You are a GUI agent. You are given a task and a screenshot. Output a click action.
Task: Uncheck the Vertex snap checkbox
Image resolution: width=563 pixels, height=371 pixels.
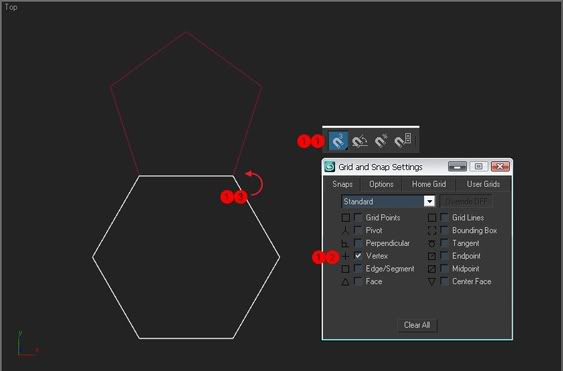click(x=358, y=256)
